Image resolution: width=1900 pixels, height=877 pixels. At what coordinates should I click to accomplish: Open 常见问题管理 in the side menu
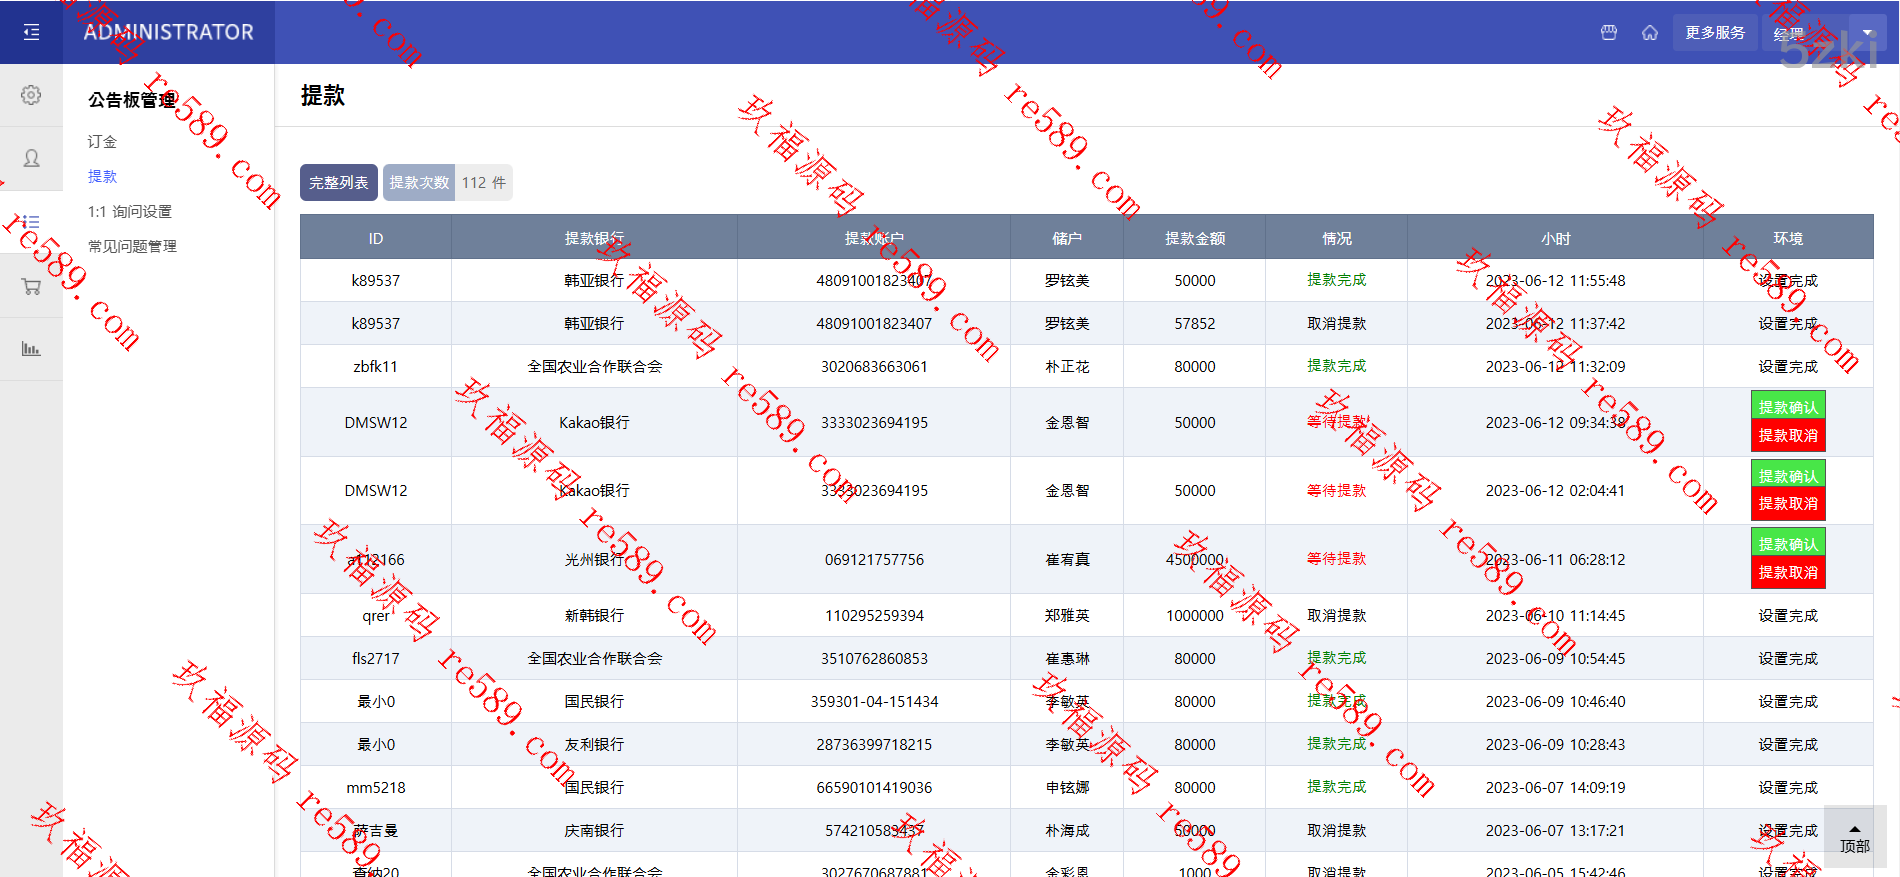132,246
